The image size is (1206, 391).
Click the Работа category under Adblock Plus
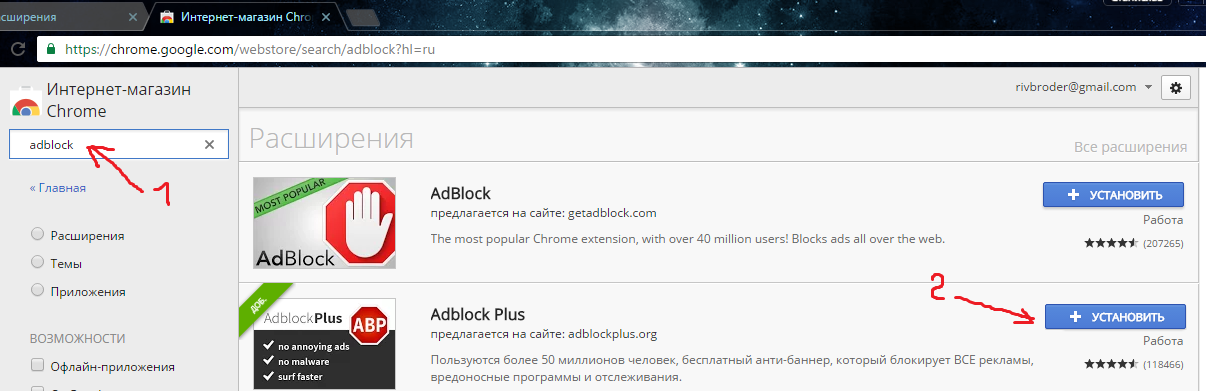[1163, 342]
